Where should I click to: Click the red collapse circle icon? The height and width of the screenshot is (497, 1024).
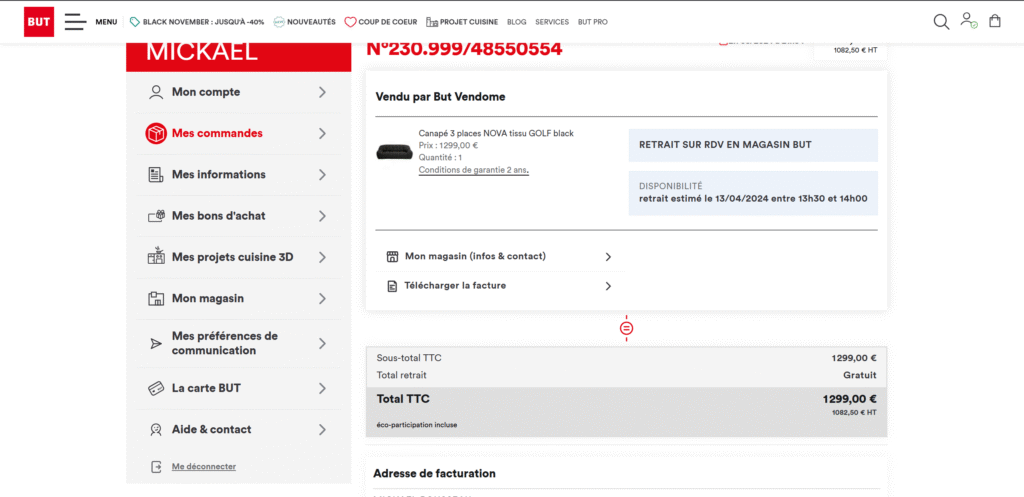click(626, 328)
